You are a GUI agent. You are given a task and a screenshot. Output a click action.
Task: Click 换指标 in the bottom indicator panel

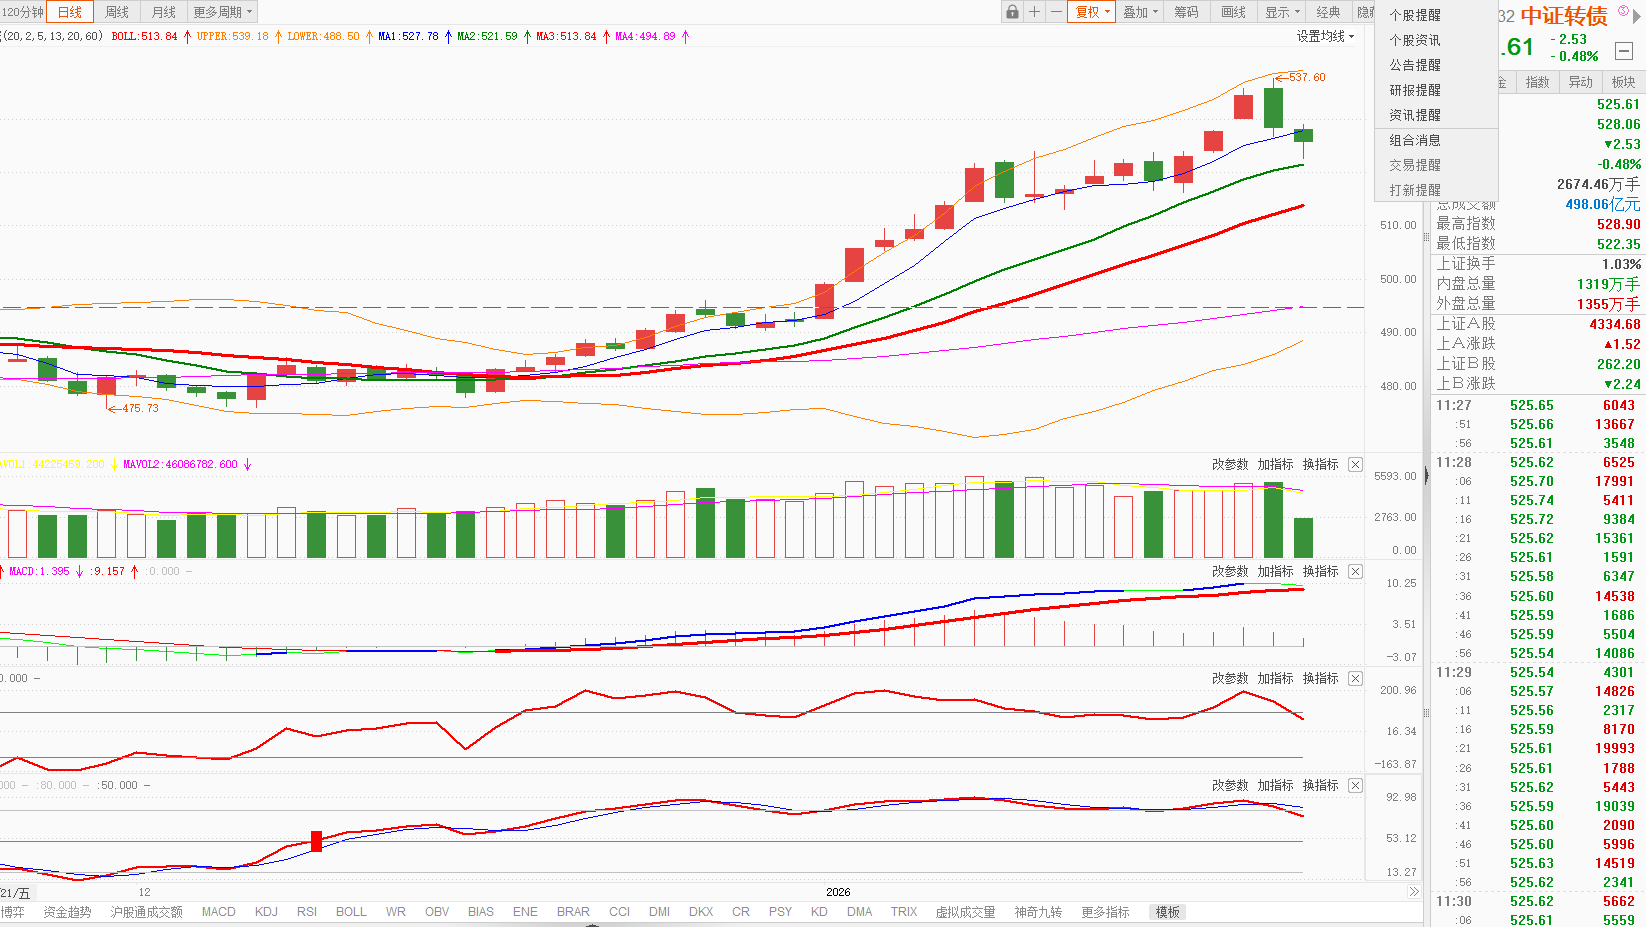(x=1320, y=785)
